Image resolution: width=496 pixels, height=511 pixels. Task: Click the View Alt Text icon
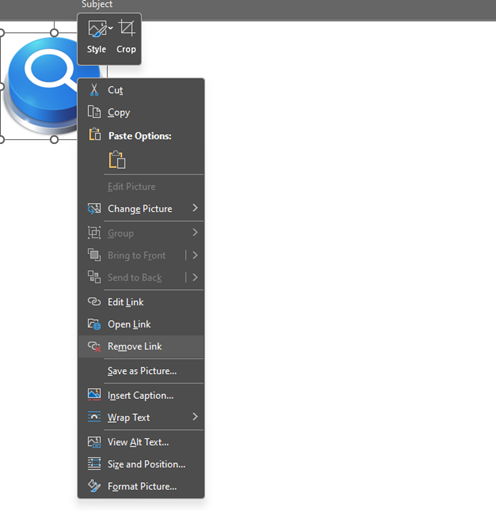[x=94, y=442]
